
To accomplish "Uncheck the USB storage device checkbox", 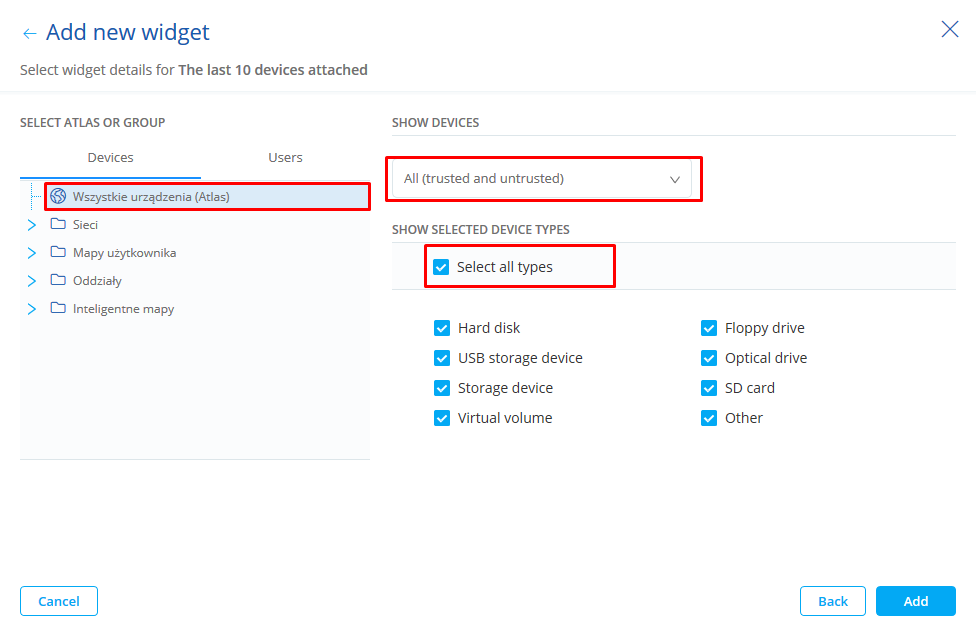I will [442, 358].
